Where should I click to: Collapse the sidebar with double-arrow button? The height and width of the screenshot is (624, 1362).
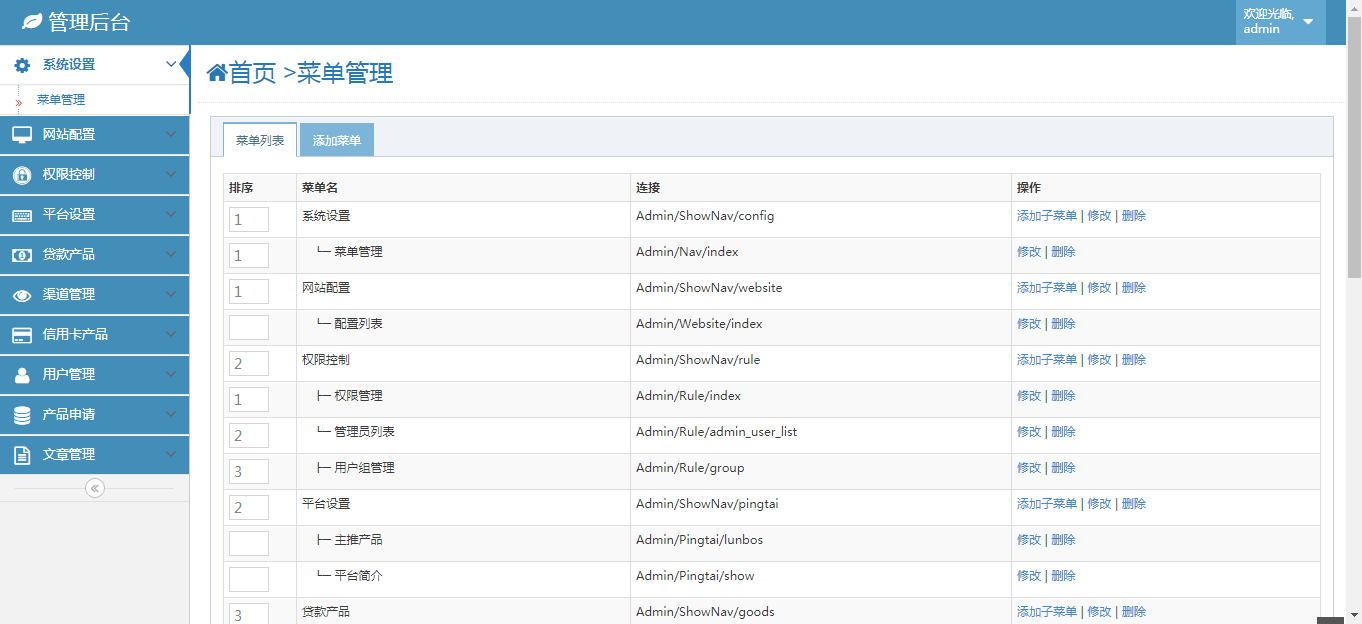tap(95, 488)
